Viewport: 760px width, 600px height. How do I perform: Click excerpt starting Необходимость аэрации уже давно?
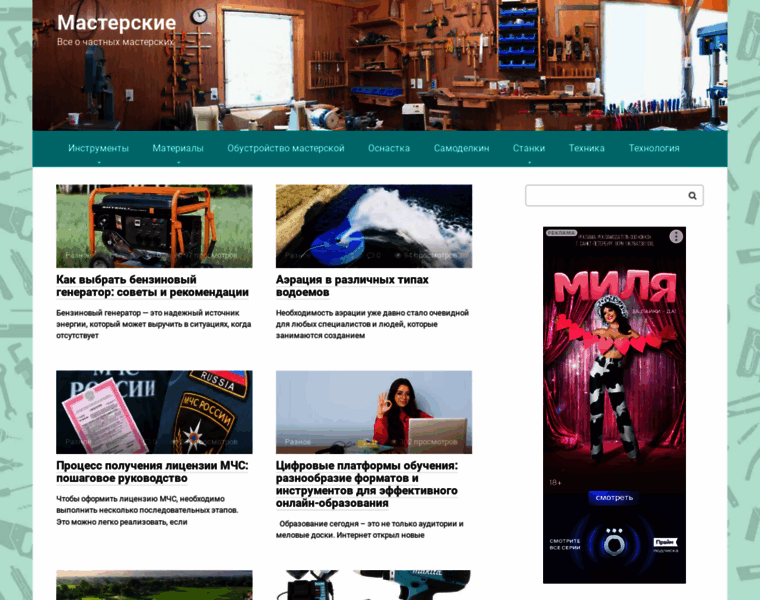(x=372, y=324)
